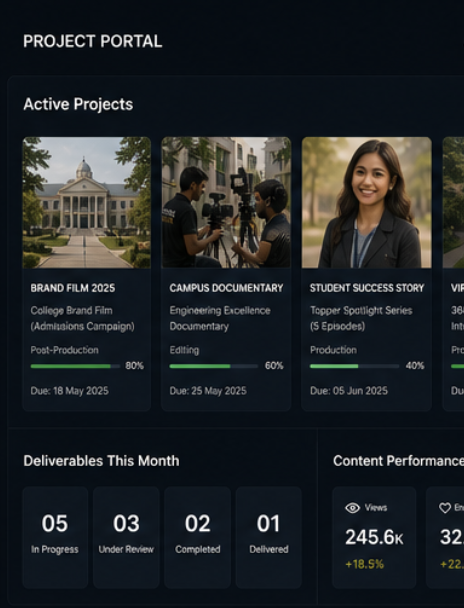This screenshot has width=464, height=608.
Task: Open the 03 Under Review deliverables card
Action: pyautogui.click(x=126, y=537)
